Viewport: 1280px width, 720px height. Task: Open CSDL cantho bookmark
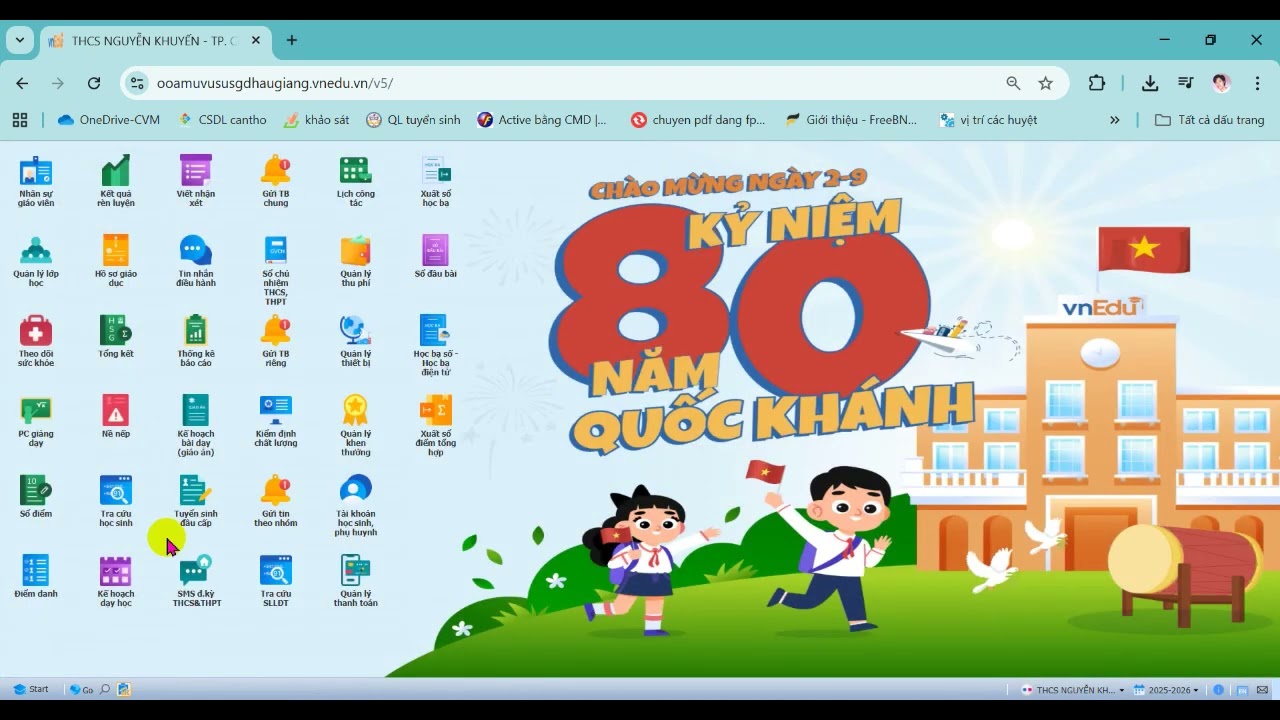click(222, 120)
